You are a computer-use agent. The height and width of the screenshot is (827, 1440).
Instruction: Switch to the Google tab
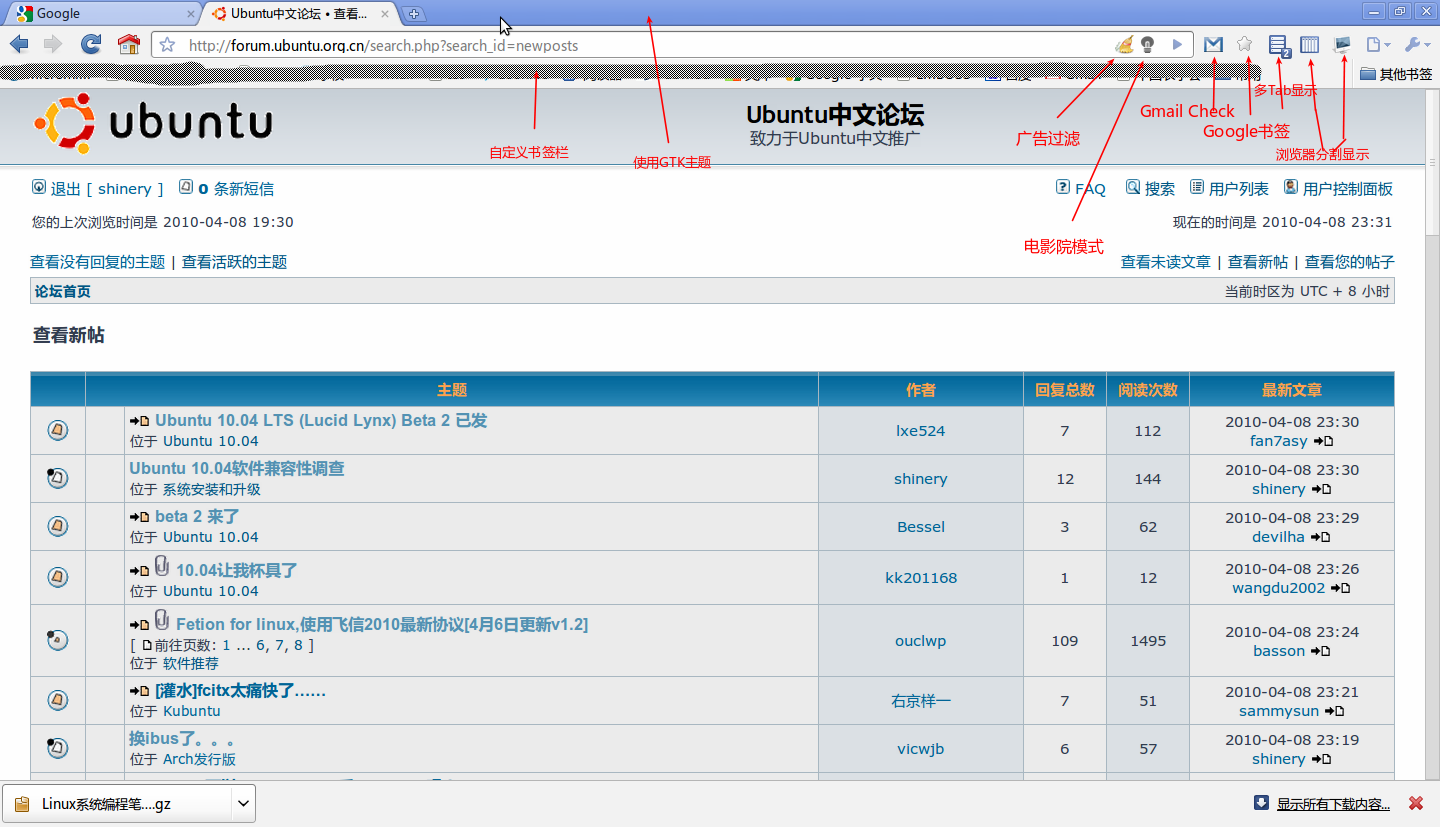point(102,14)
